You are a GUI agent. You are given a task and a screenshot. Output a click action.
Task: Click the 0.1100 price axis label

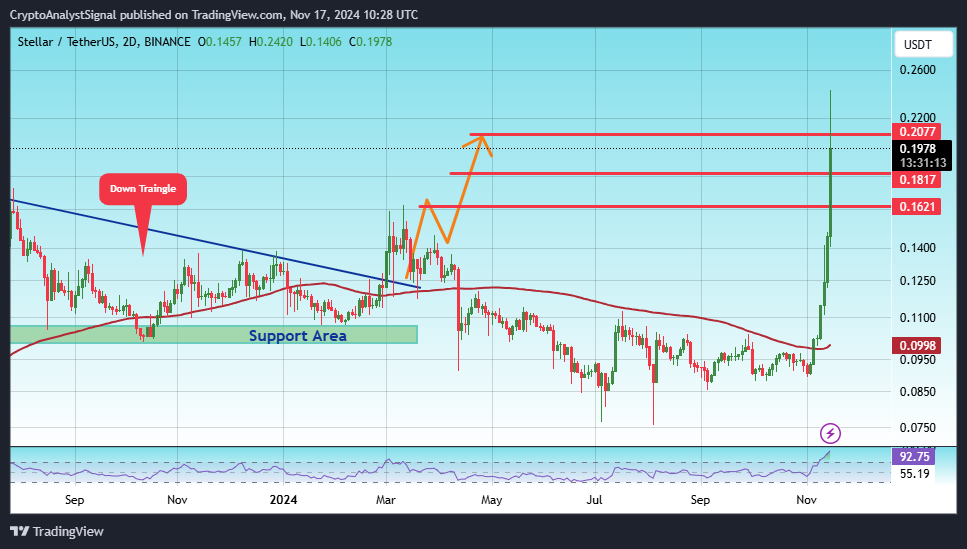[918, 318]
